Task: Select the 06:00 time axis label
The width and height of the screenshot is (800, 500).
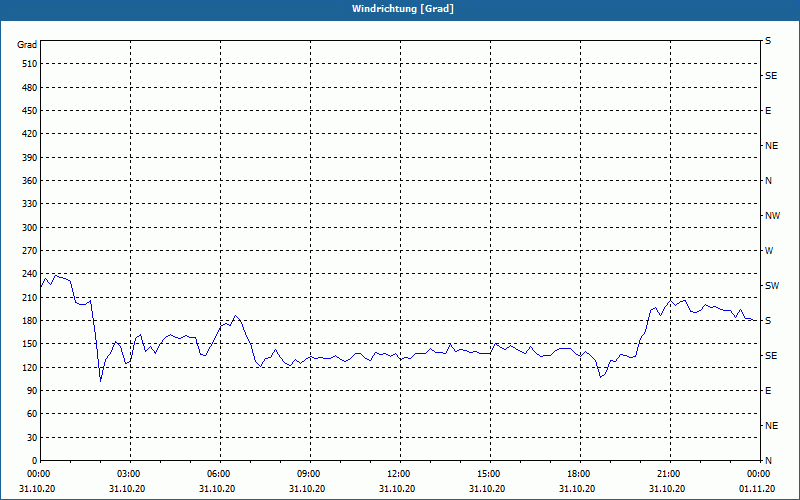Action: point(220,474)
